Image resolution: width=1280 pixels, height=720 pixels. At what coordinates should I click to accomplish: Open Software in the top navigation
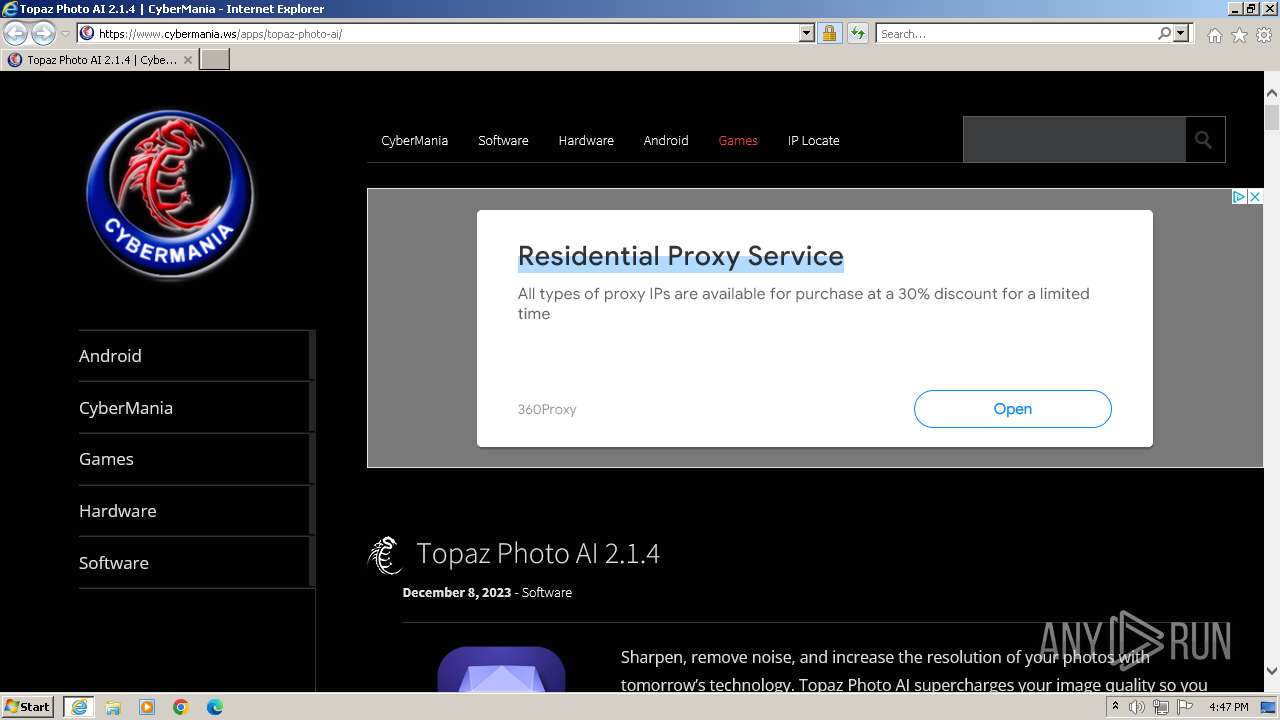[503, 140]
